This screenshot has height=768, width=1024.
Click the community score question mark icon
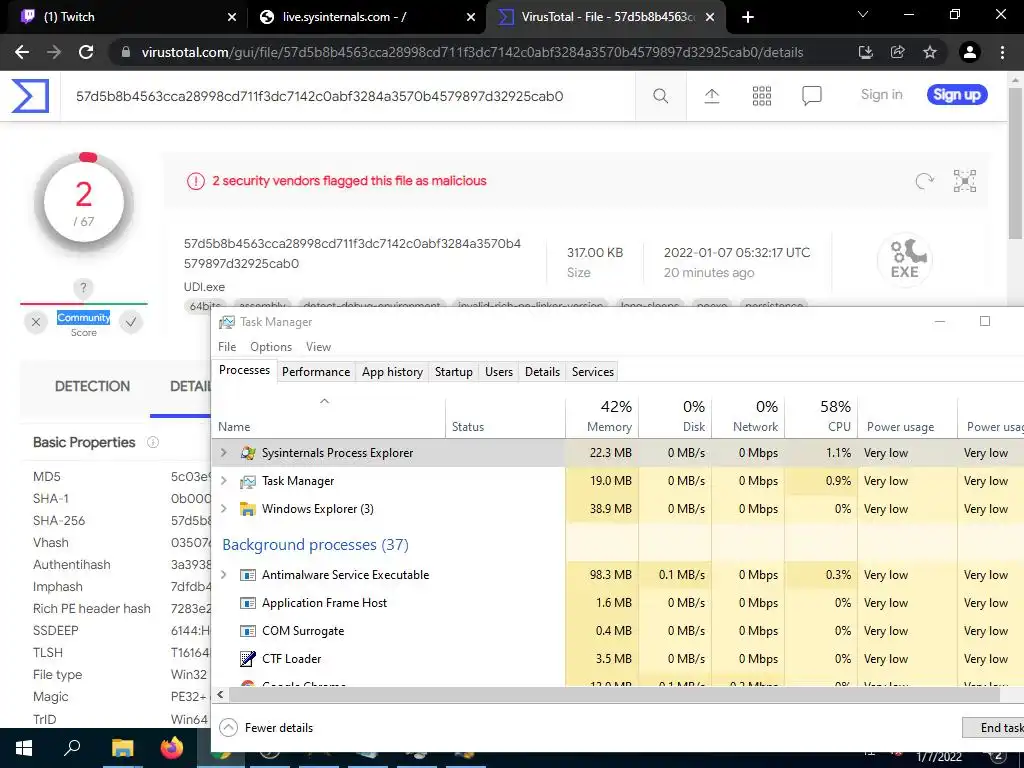(x=83, y=287)
